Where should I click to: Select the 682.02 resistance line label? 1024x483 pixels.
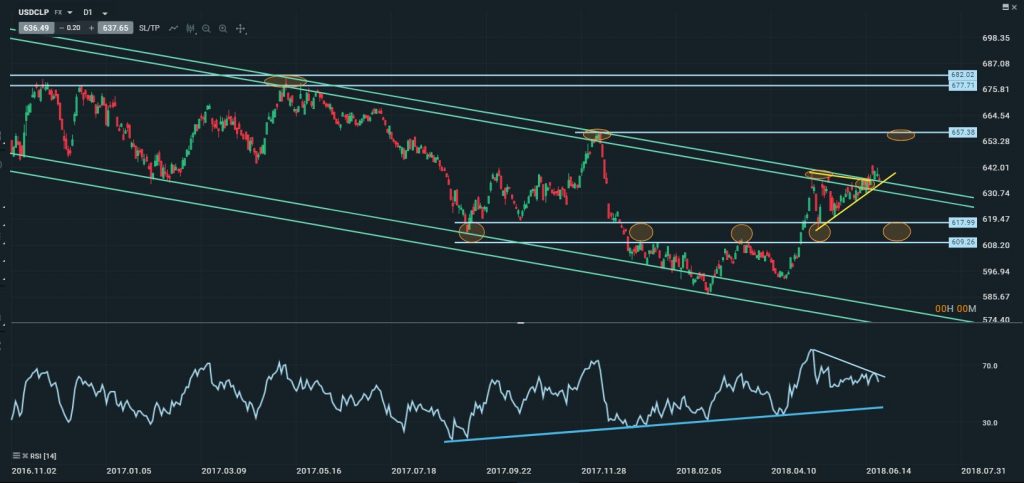click(961, 75)
